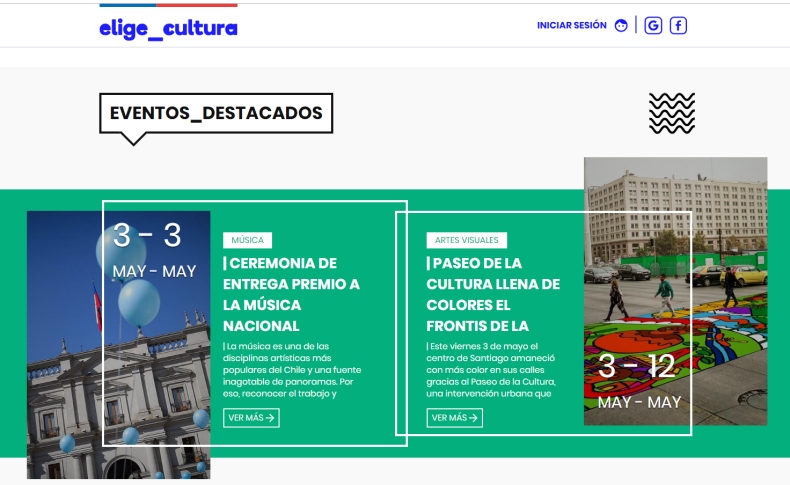790x485 pixels.
Task: Open the colorful street painting photo
Action: point(676,291)
